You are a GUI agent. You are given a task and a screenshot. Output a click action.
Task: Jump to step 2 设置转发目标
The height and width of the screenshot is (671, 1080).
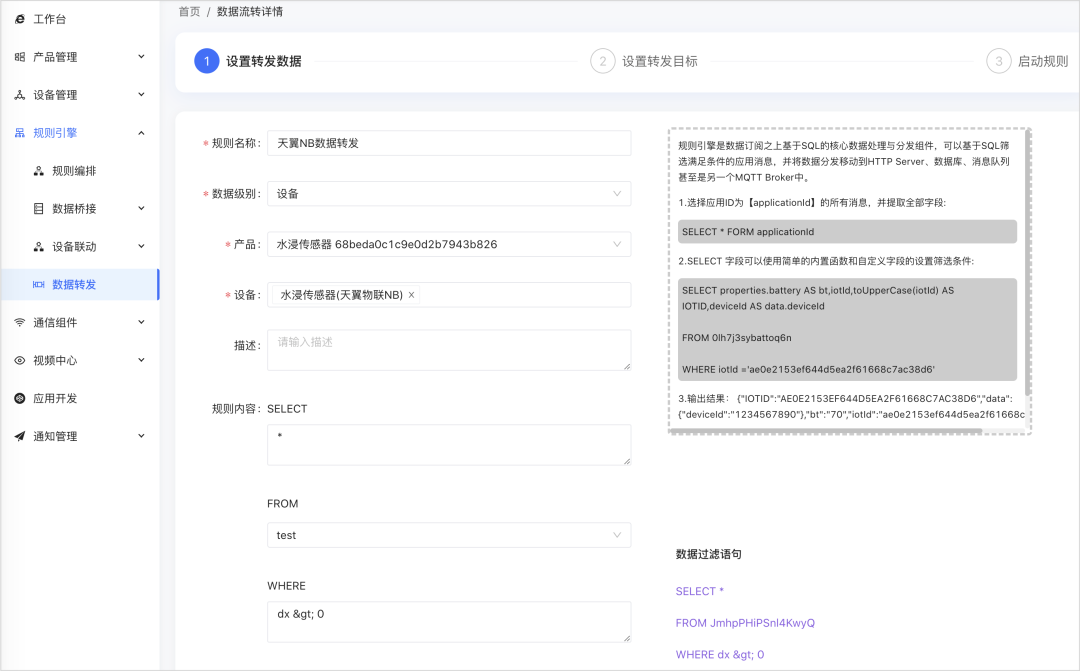click(x=644, y=61)
